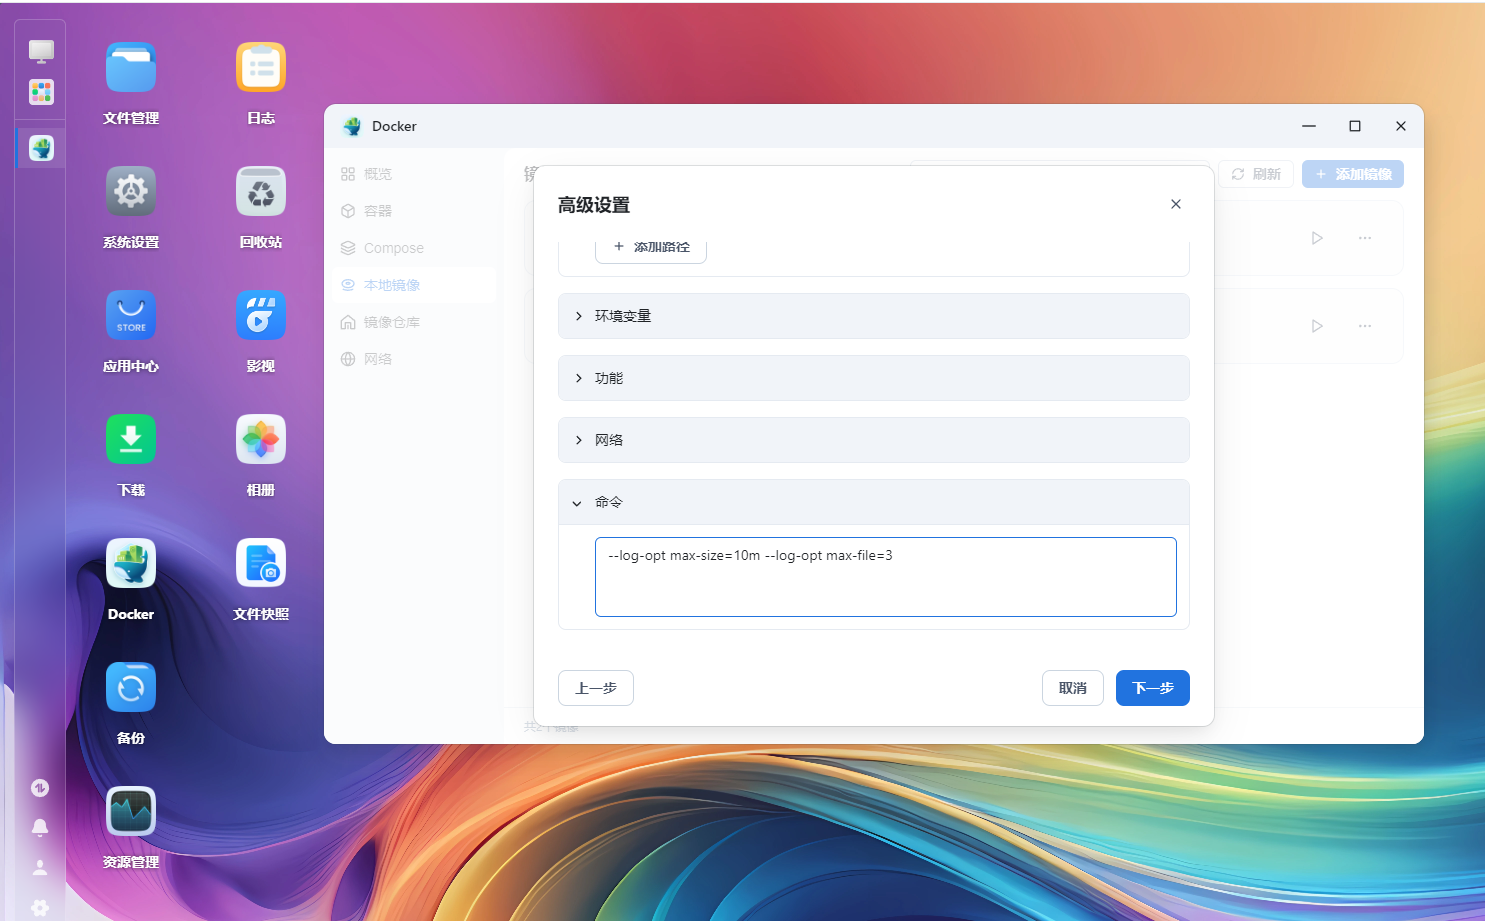The image size is (1485, 921).
Task: Go back with the 上一步 button
Action: (596, 688)
